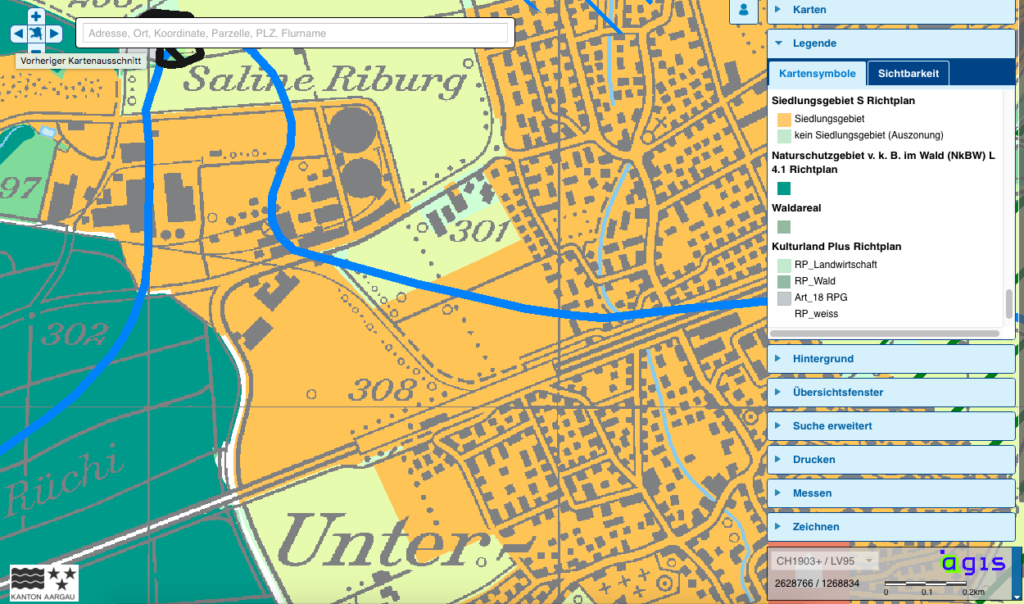
Task: Click the AGIS logo
Action: (x=971, y=563)
